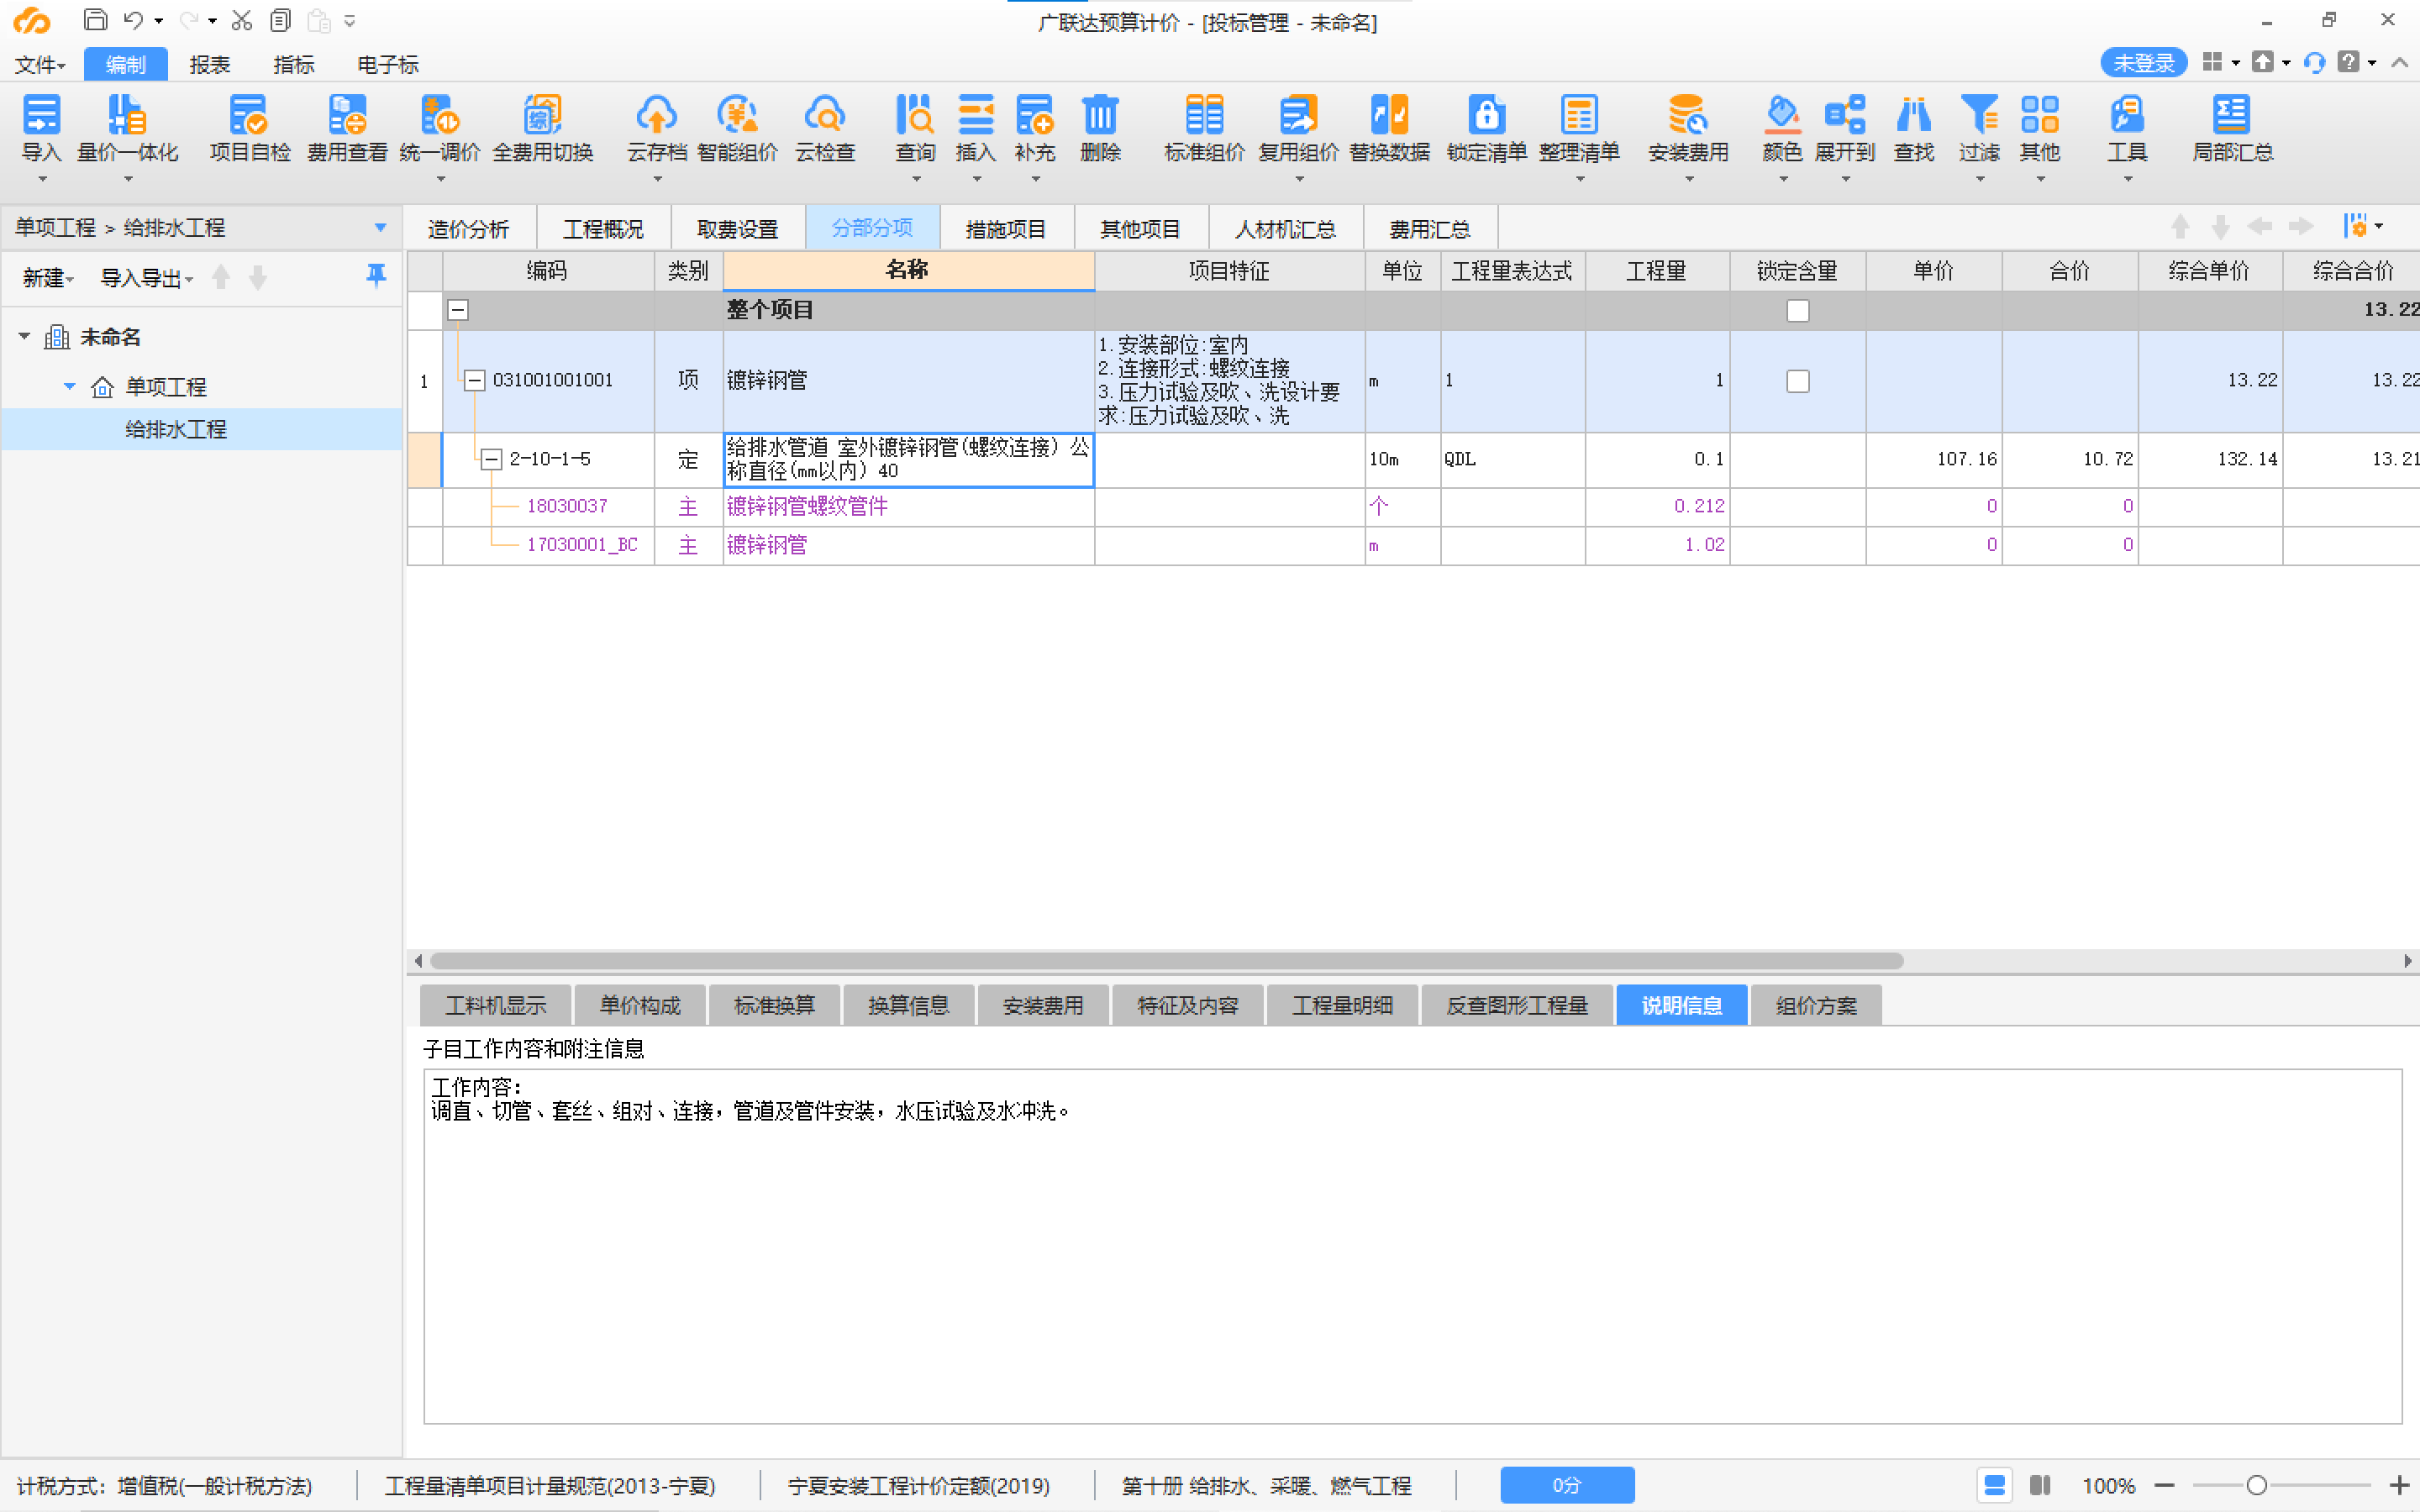
Task: Toggle 锁定含量 checkbox for 镀锌钢管 row
Action: tap(1797, 381)
